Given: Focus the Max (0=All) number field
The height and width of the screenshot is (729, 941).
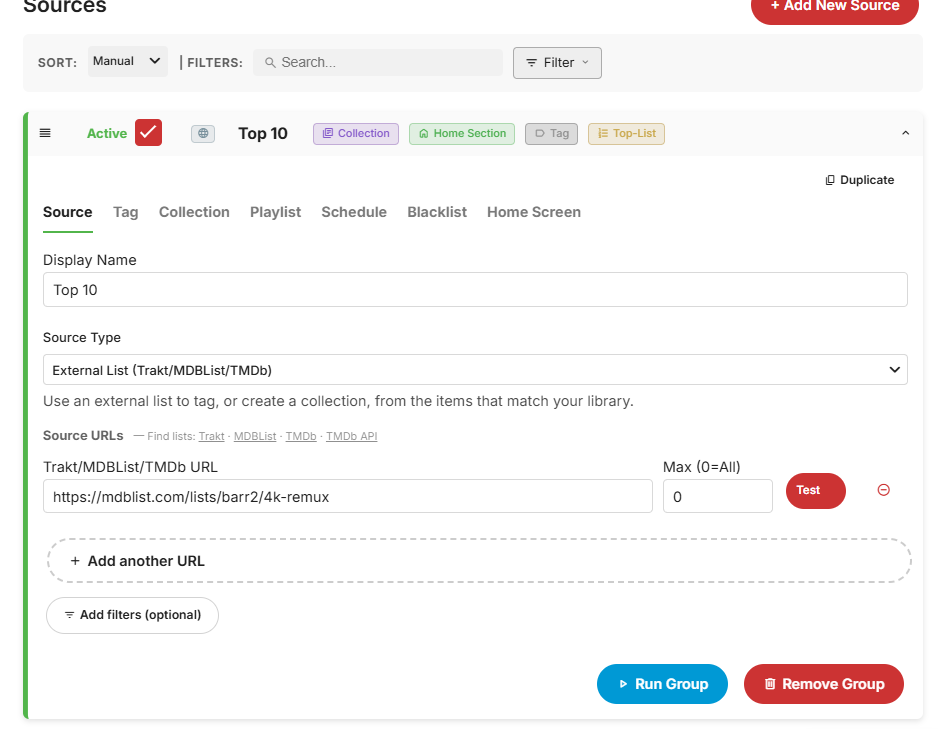Looking at the screenshot, I should [x=718, y=496].
